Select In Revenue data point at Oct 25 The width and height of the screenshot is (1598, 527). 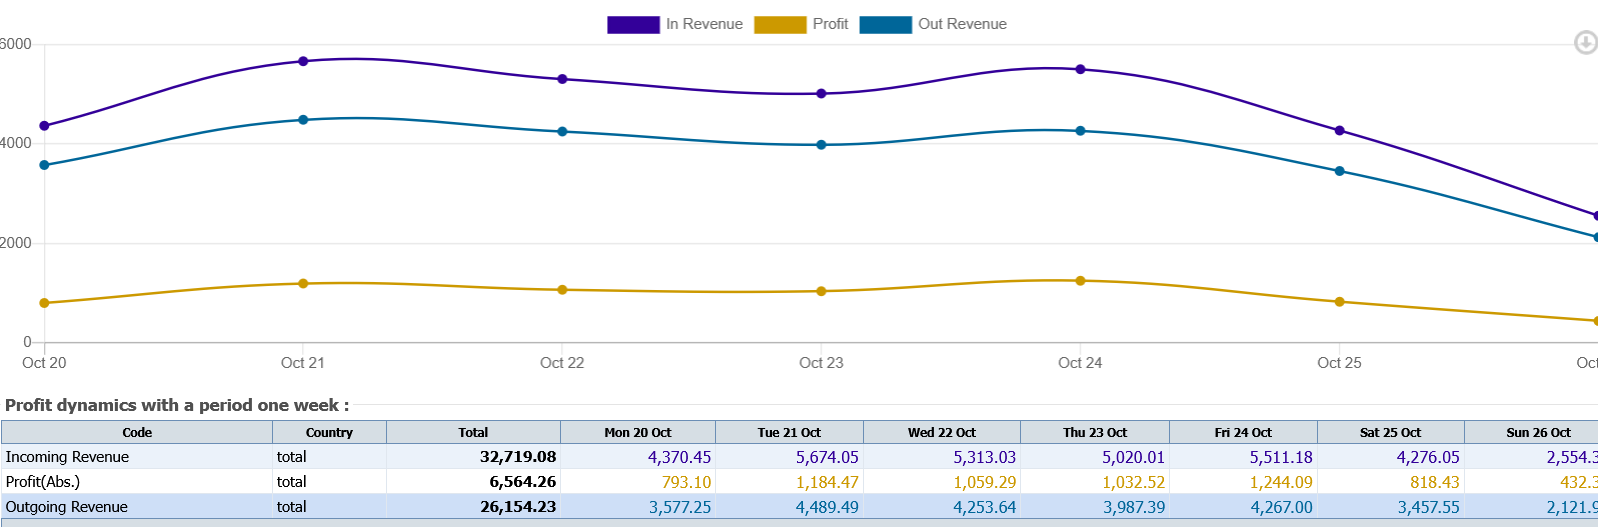point(1339,131)
